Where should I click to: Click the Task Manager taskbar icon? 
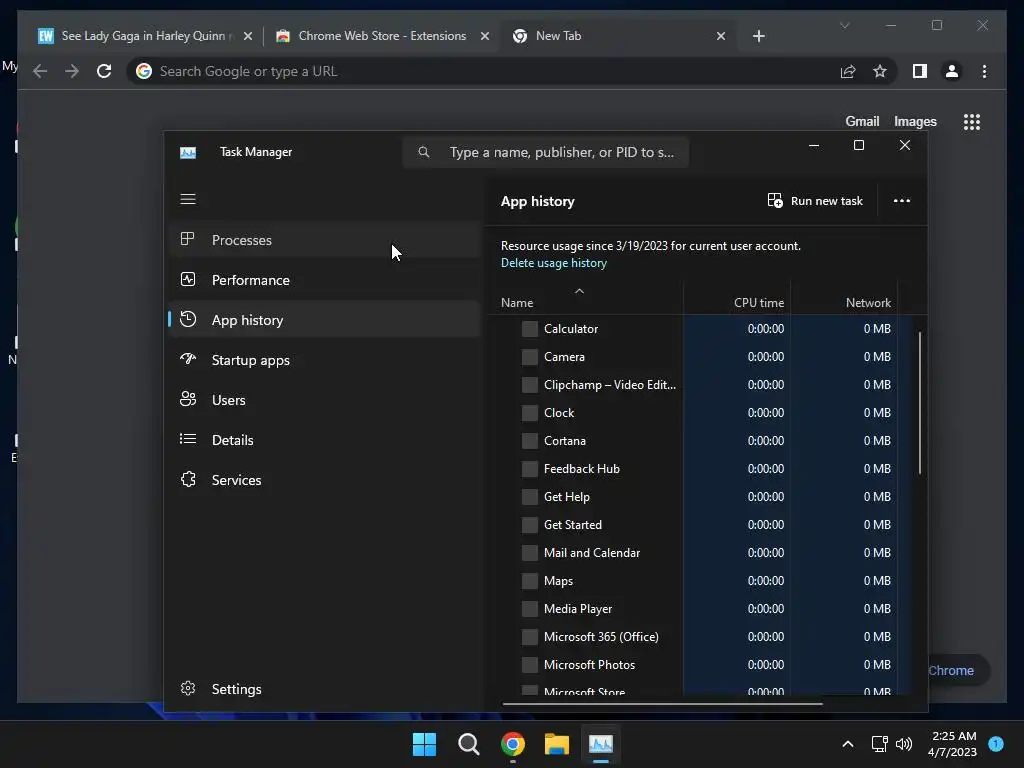click(601, 744)
